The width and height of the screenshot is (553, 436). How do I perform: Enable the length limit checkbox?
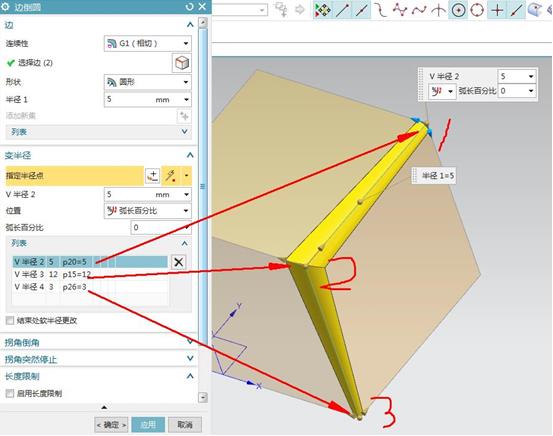10,393
